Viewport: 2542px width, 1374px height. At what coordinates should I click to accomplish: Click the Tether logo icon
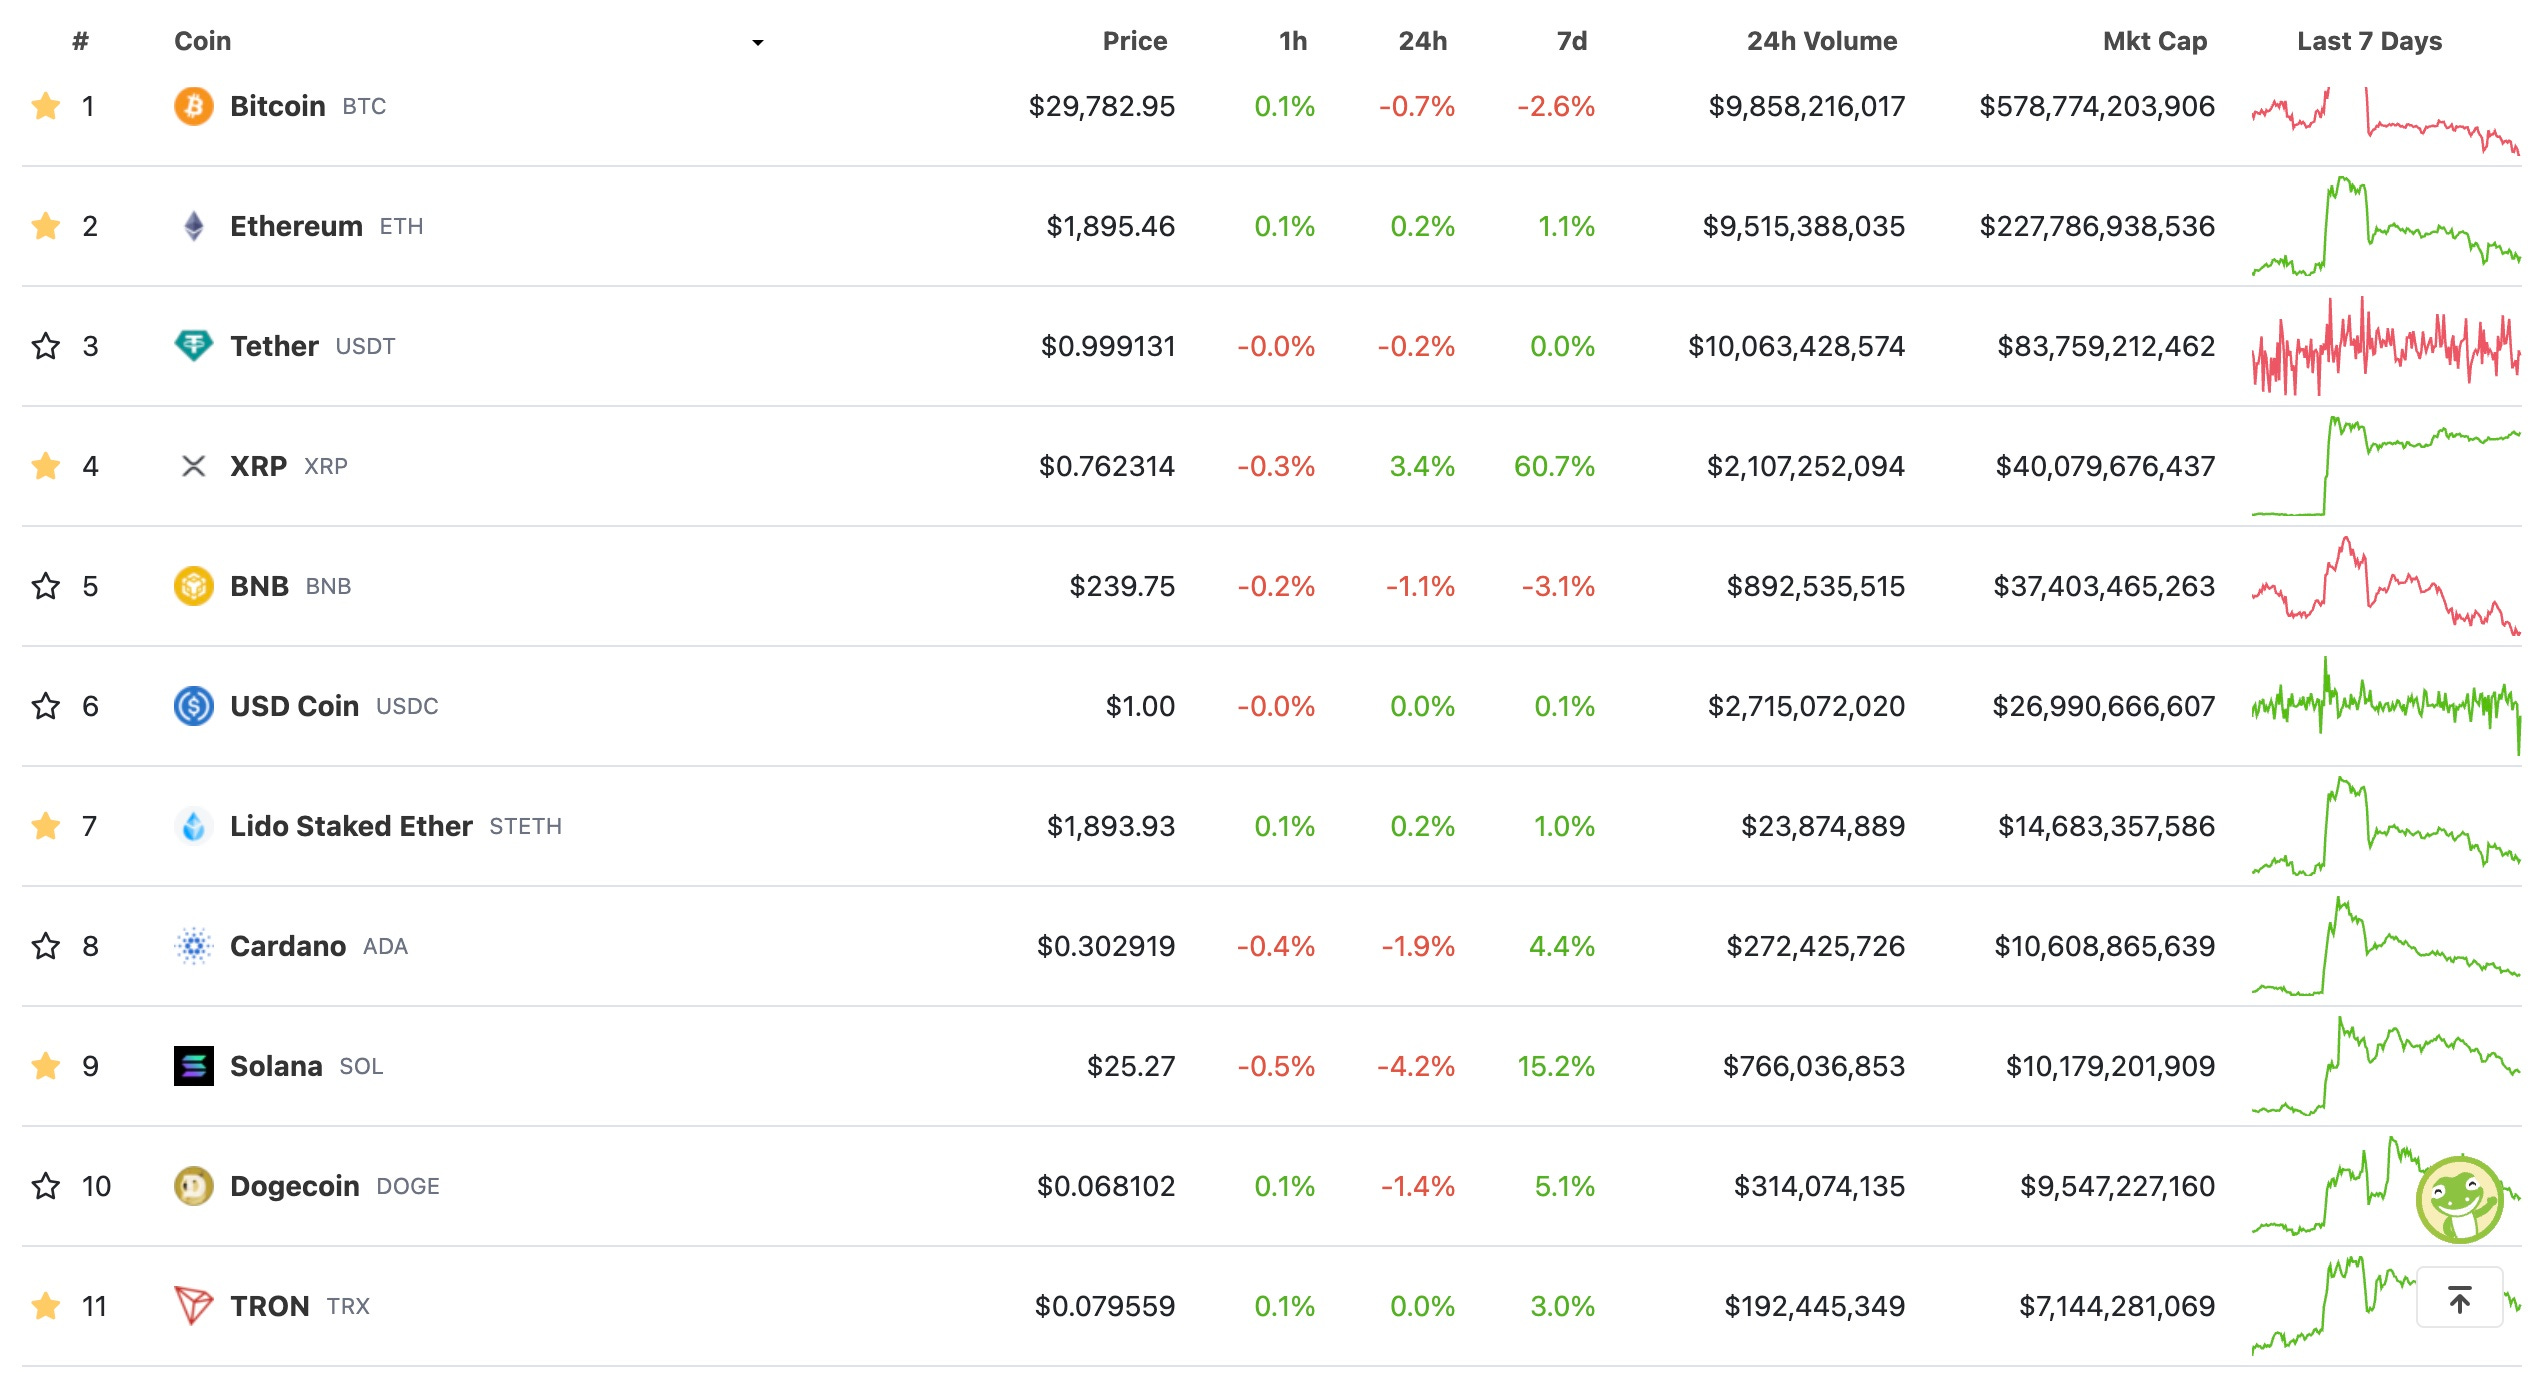(x=194, y=346)
